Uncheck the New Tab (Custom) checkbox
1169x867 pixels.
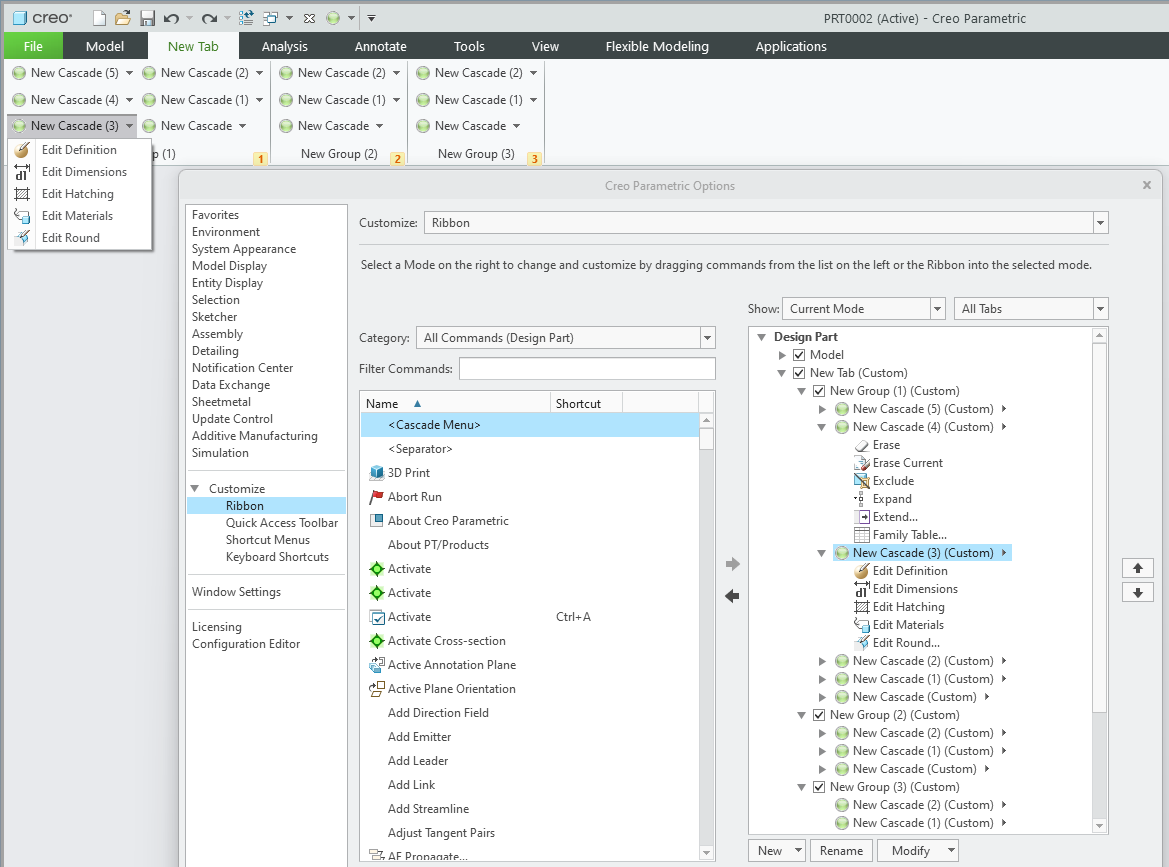tap(798, 372)
